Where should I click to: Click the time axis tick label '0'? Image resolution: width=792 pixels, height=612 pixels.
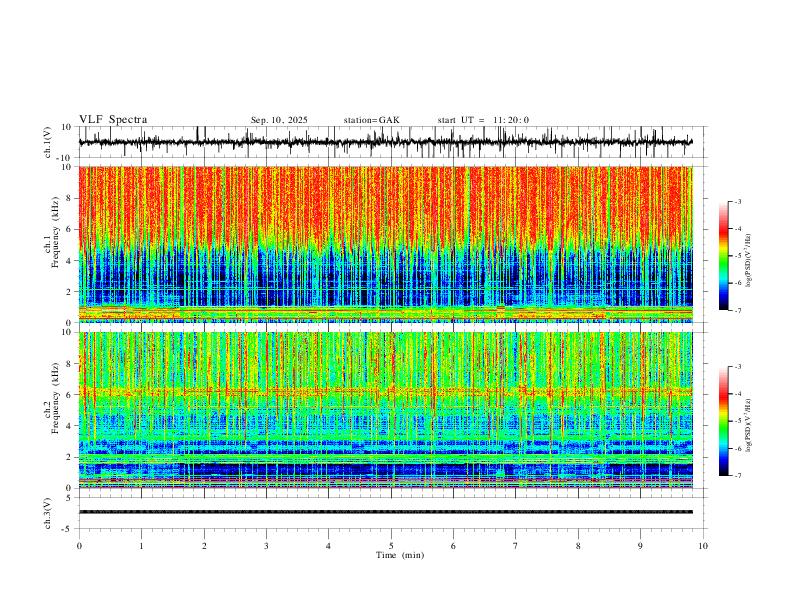click(79, 546)
